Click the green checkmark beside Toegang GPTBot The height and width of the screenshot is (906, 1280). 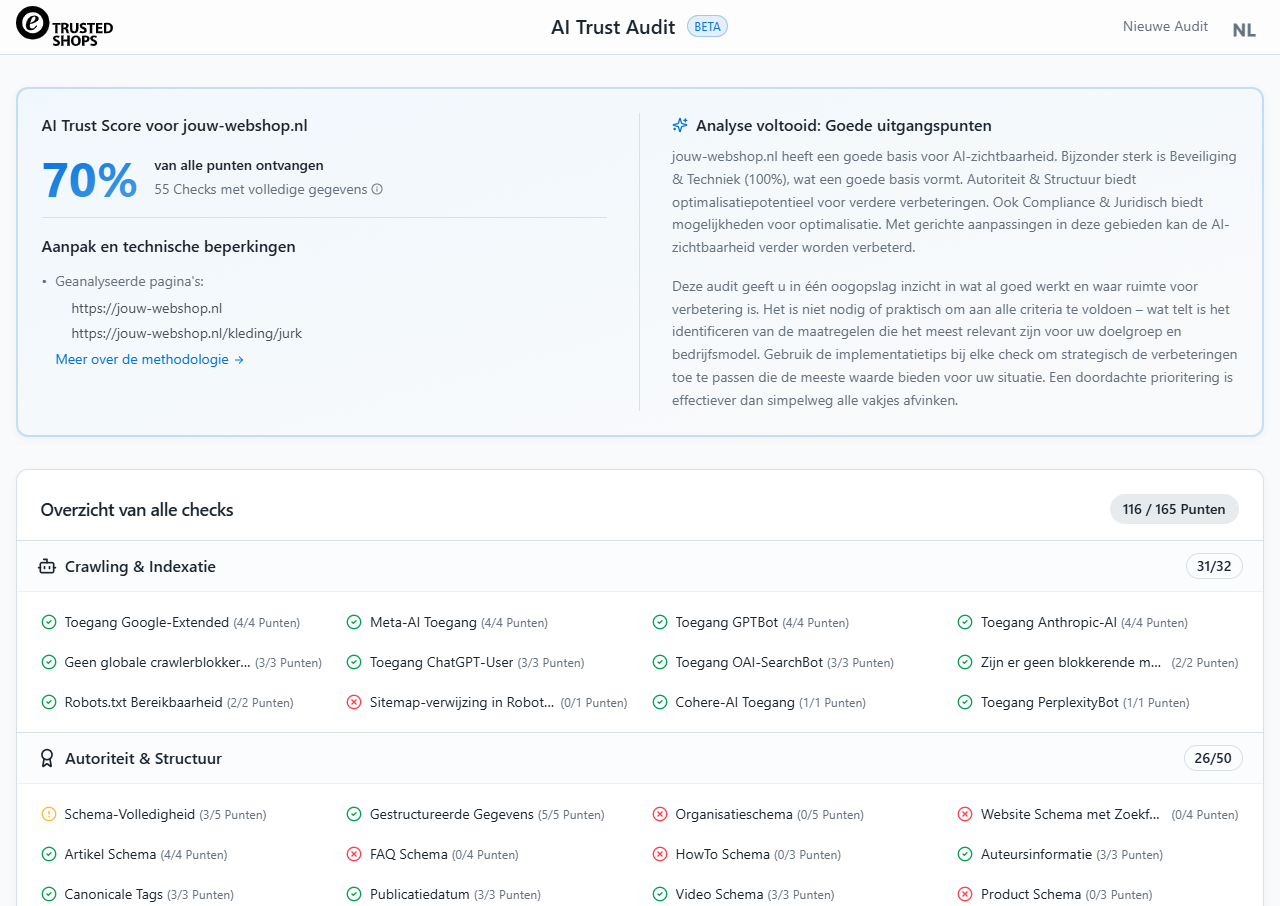click(x=660, y=623)
